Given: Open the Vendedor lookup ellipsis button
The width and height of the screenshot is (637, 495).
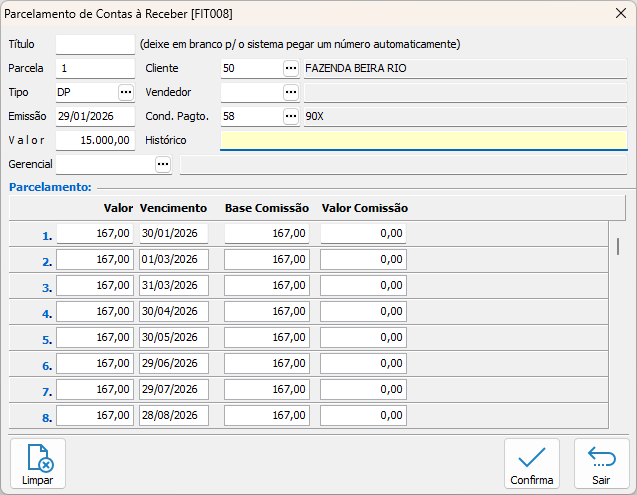Looking at the screenshot, I should tap(291, 92).
